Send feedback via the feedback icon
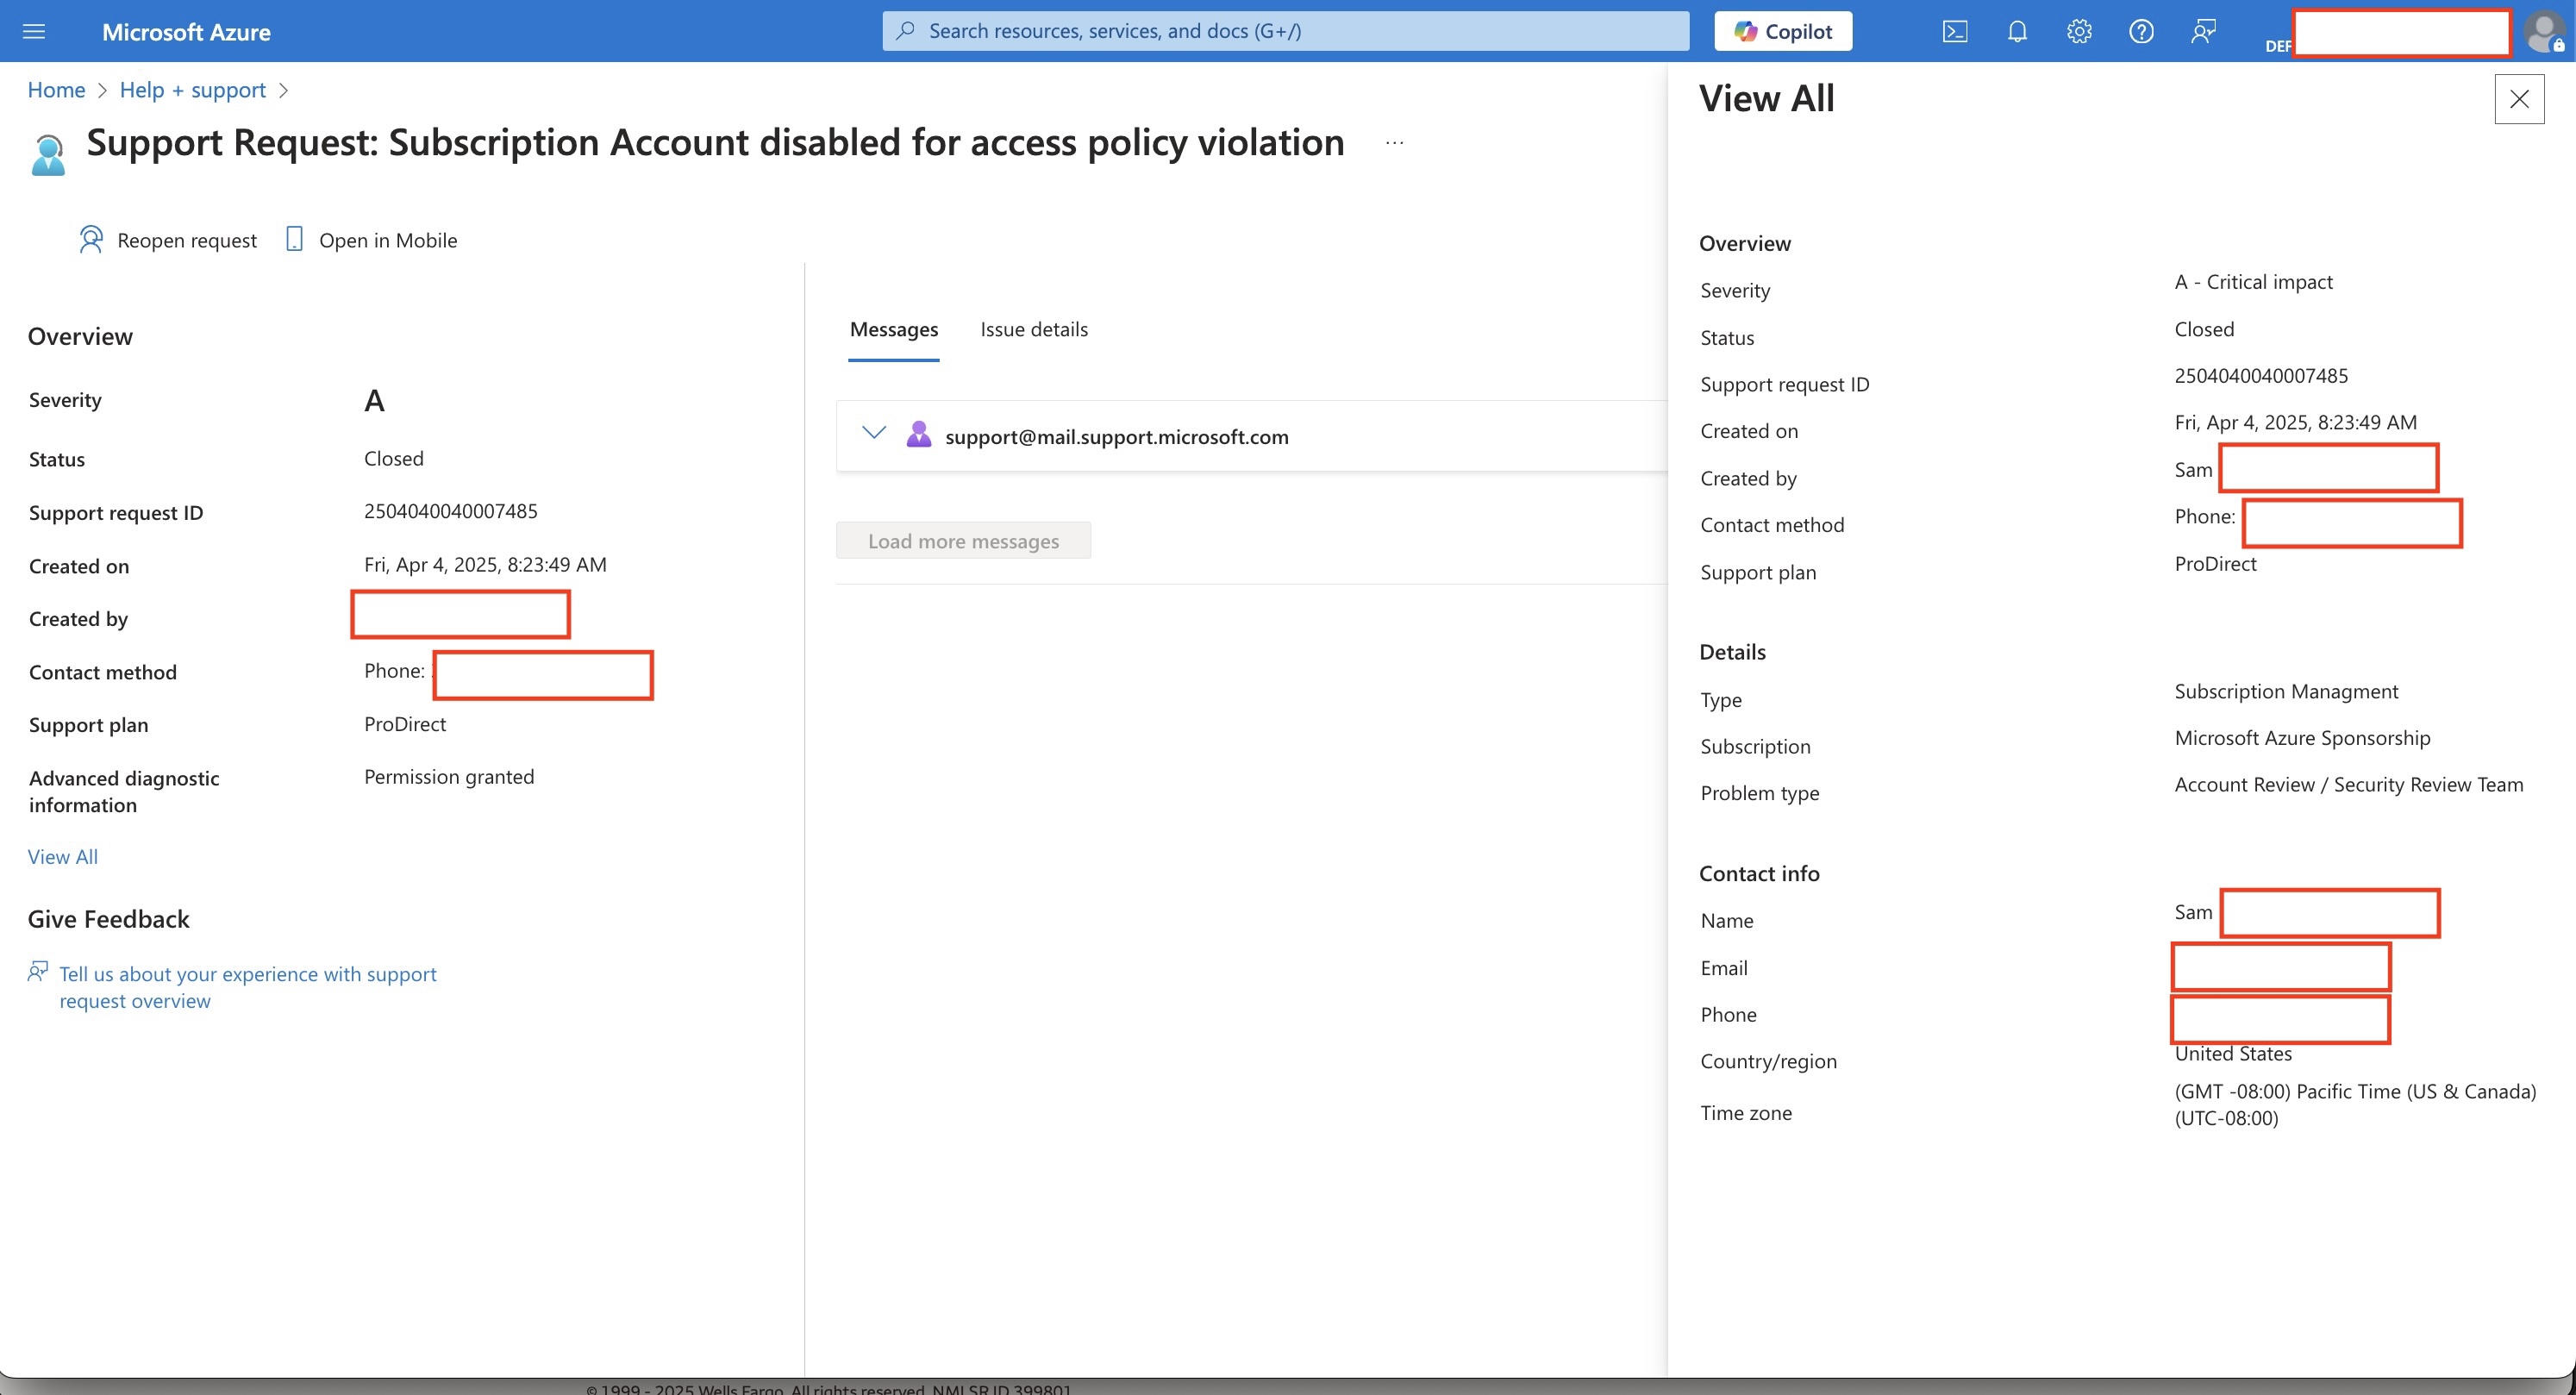 pos(2203,31)
